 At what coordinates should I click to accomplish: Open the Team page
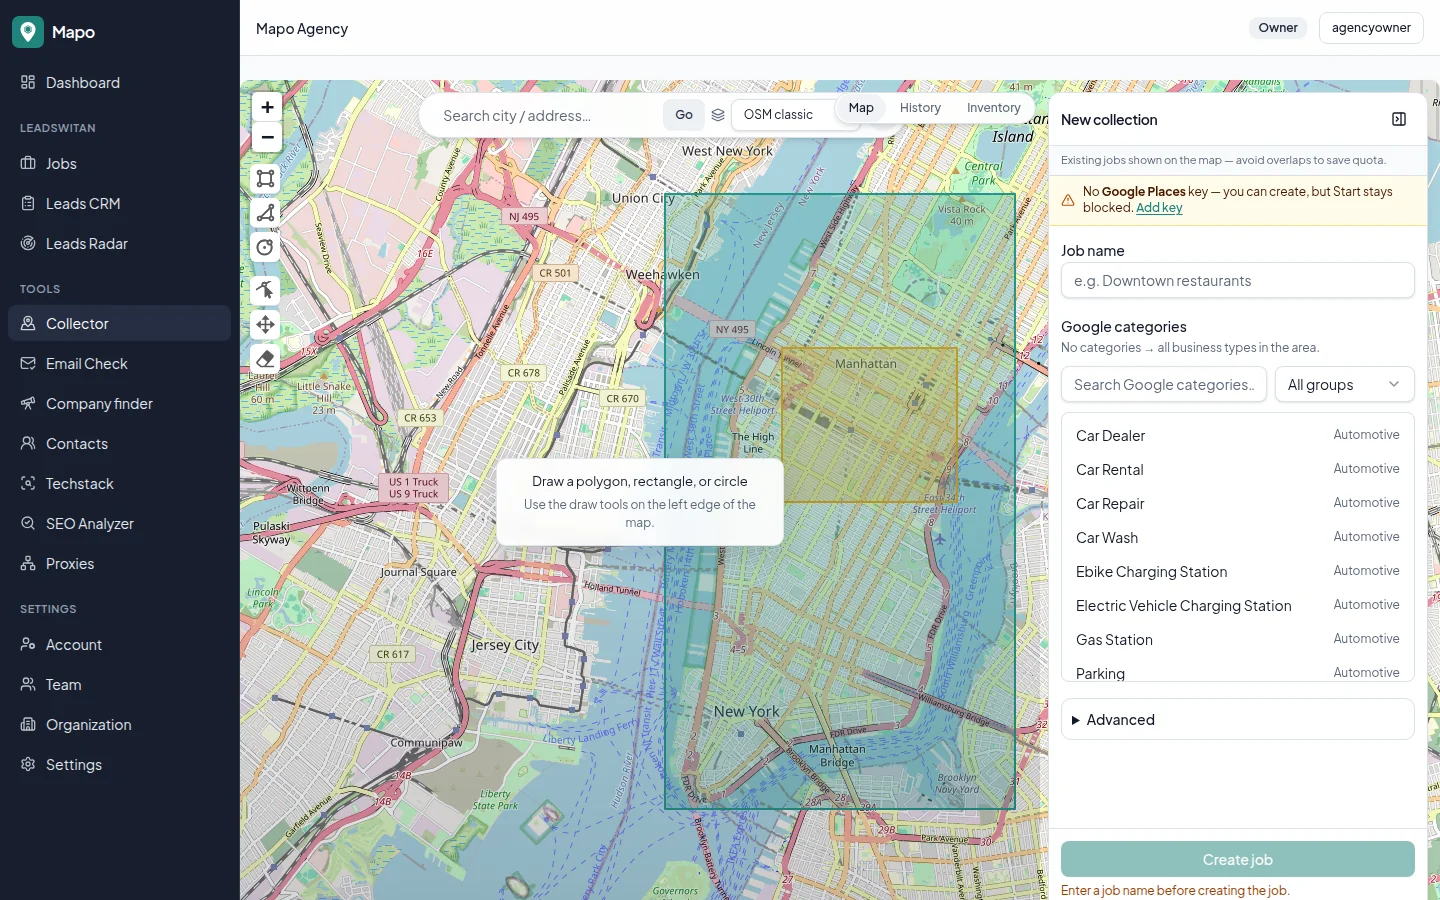120,684
